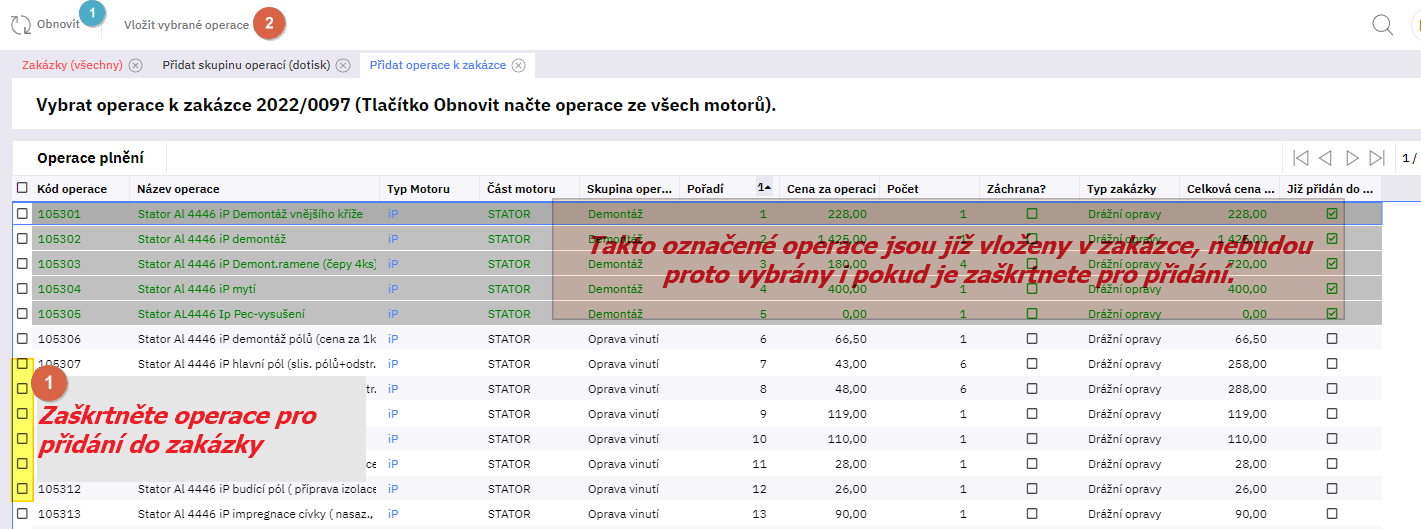Check the row checkbox for operation 105306
1421x529 pixels.
tap(22, 339)
